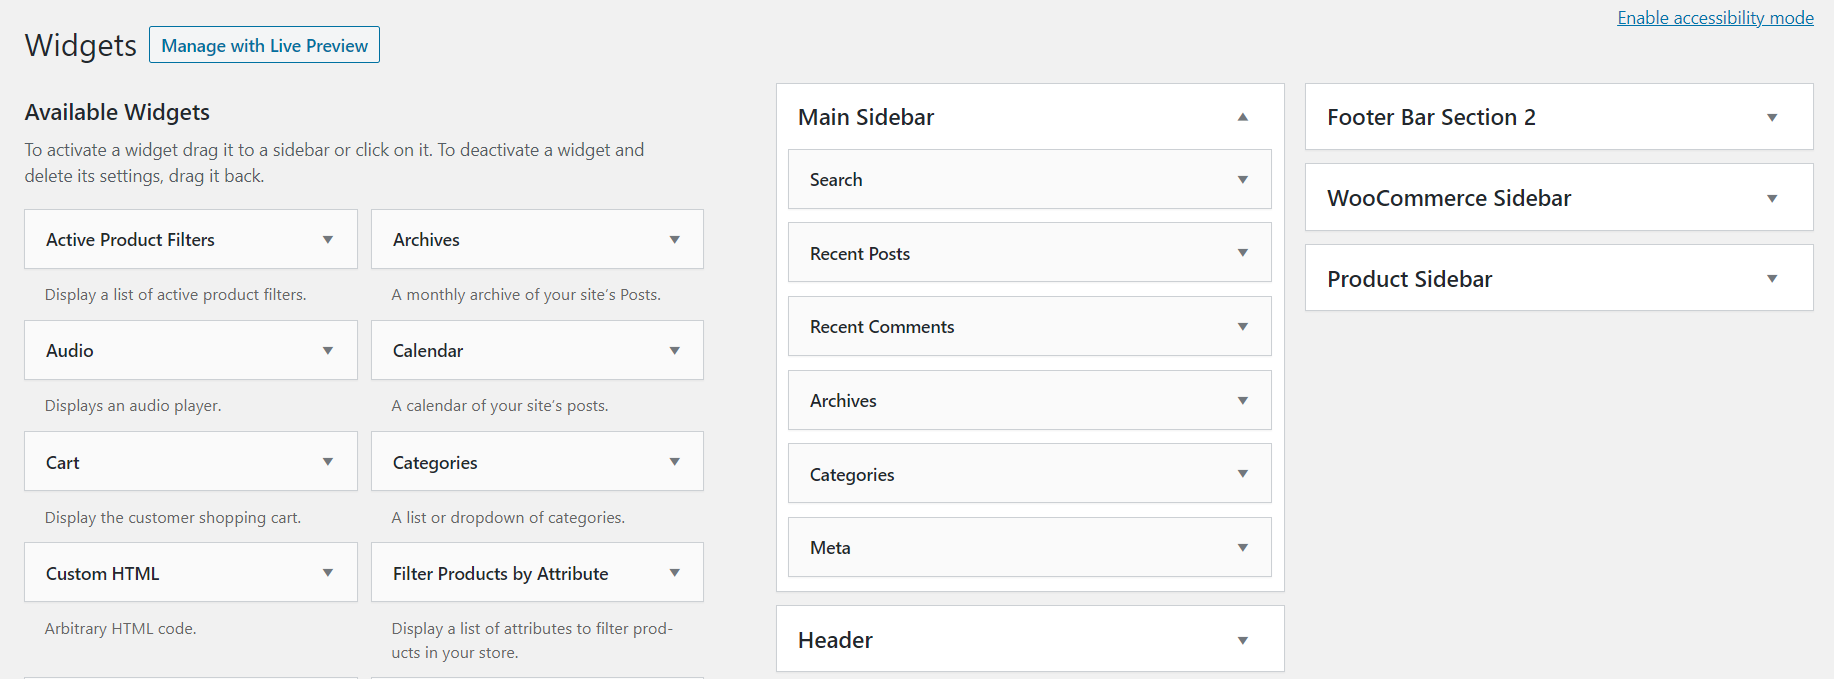The width and height of the screenshot is (1834, 679).
Task: Expand the Footer Bar Section 2 panel
Action: (x=1771, y=117)
